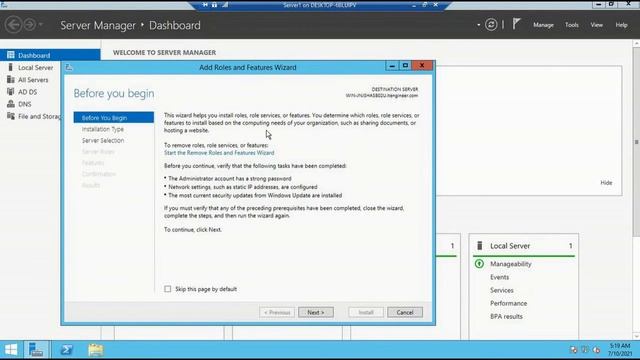Click the green Manageability status icon
This screenshot has height=360, width=640.
[x=480, y=264]
